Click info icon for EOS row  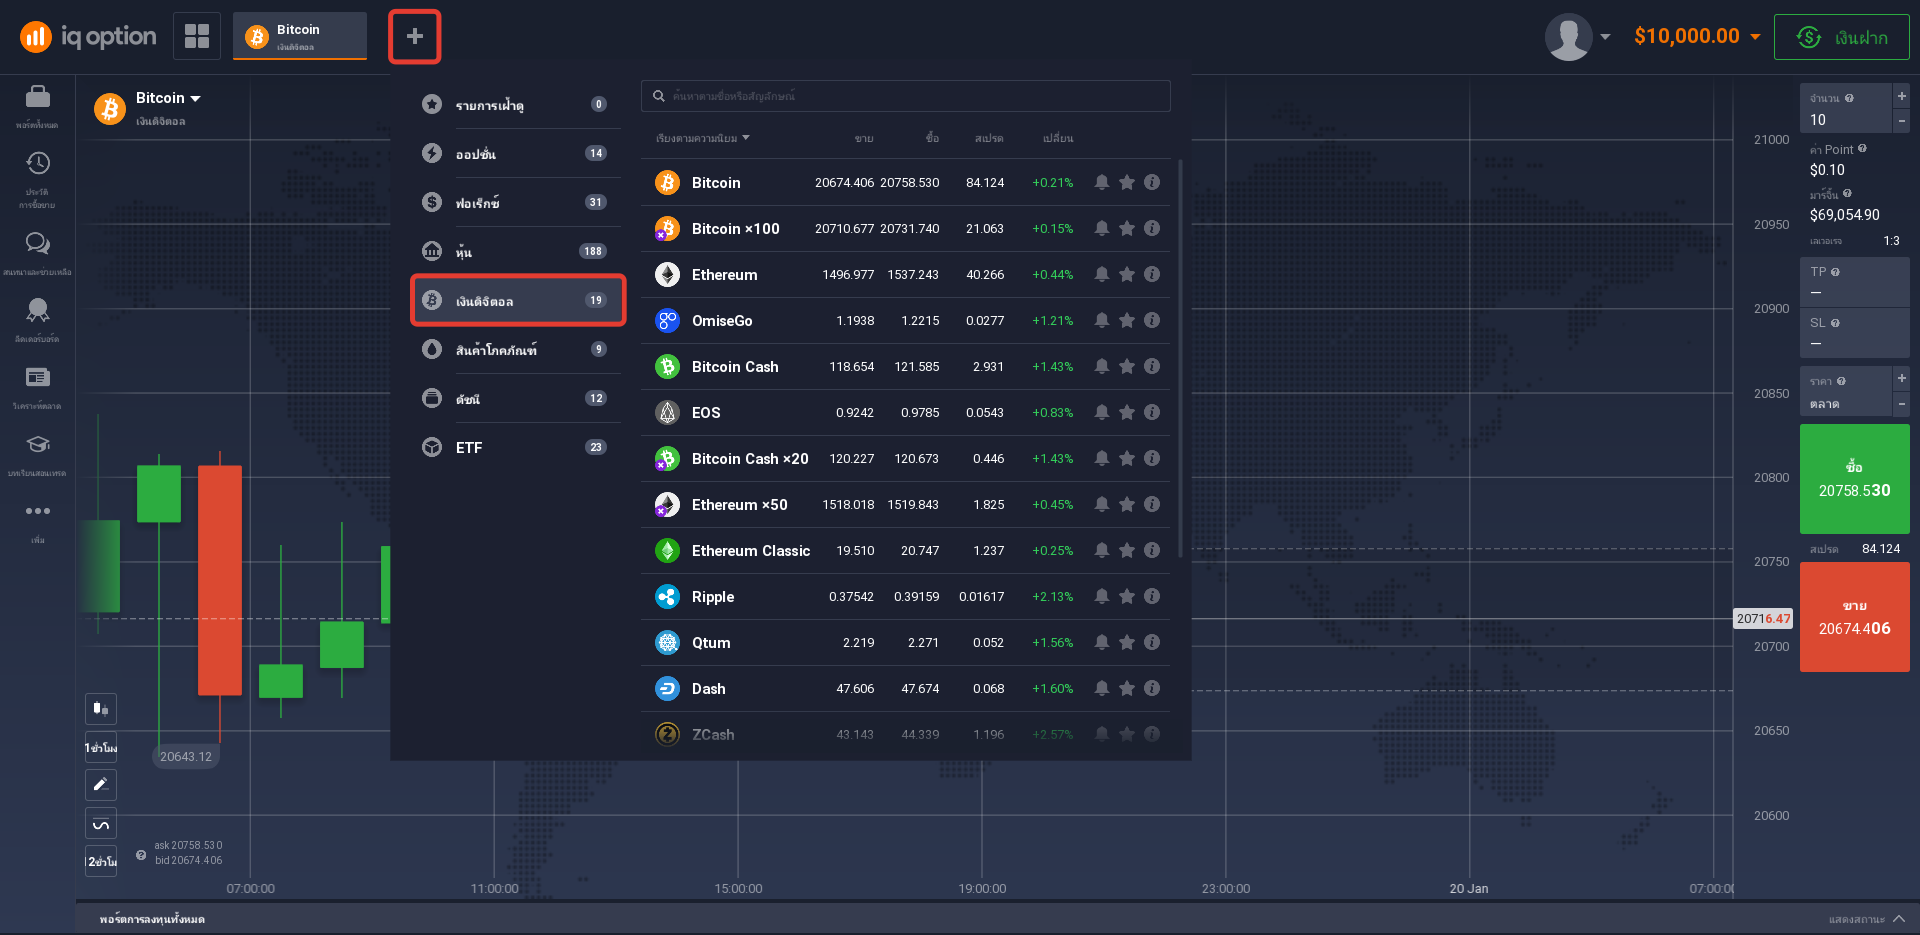tap(1152, 412)
